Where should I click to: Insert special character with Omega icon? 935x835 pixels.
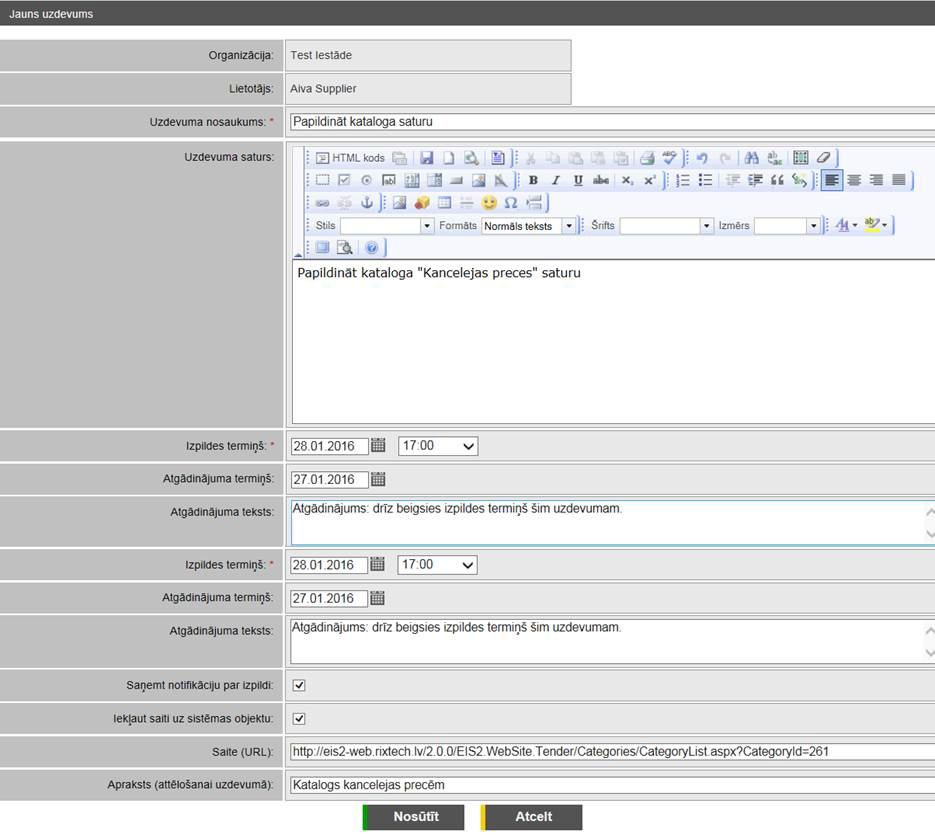click(511, 203)
